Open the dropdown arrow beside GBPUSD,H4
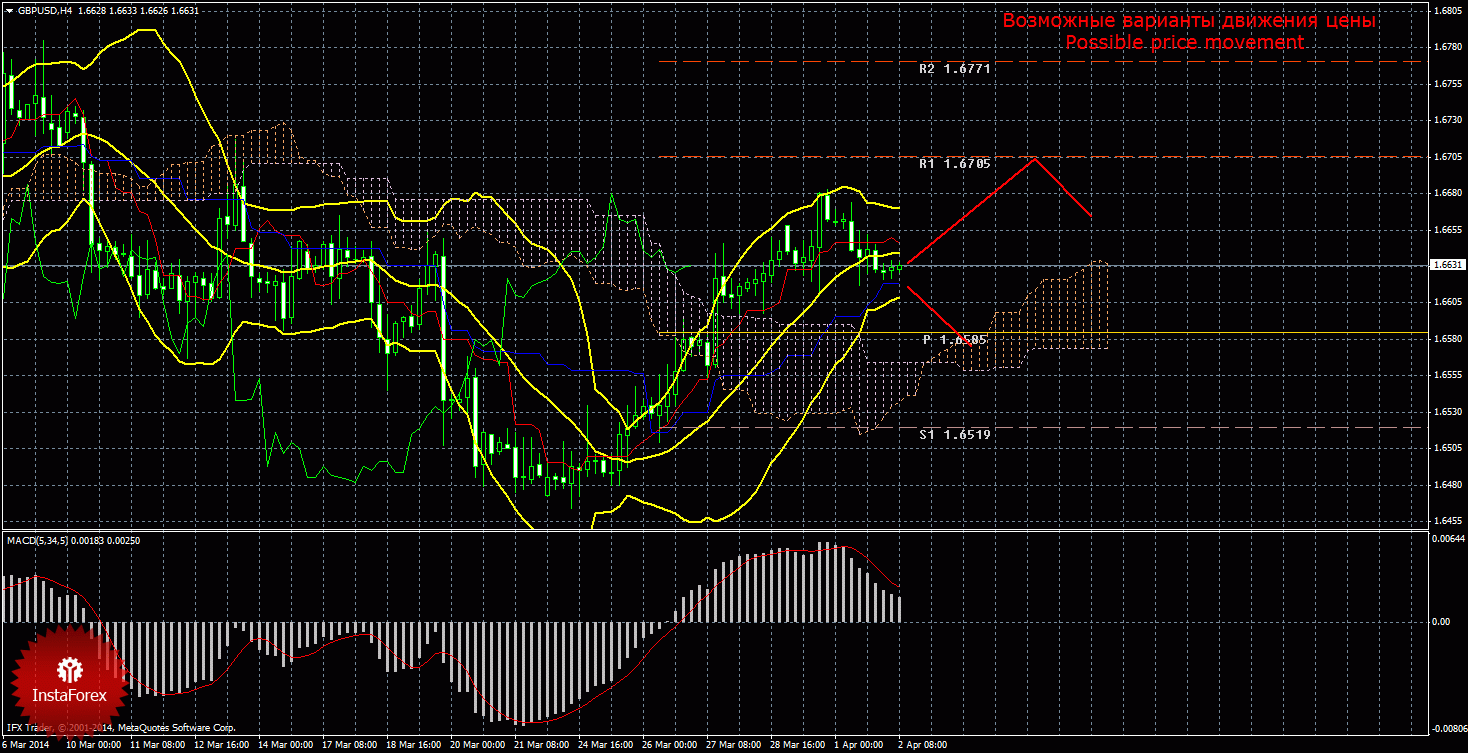 coord(9,9)
